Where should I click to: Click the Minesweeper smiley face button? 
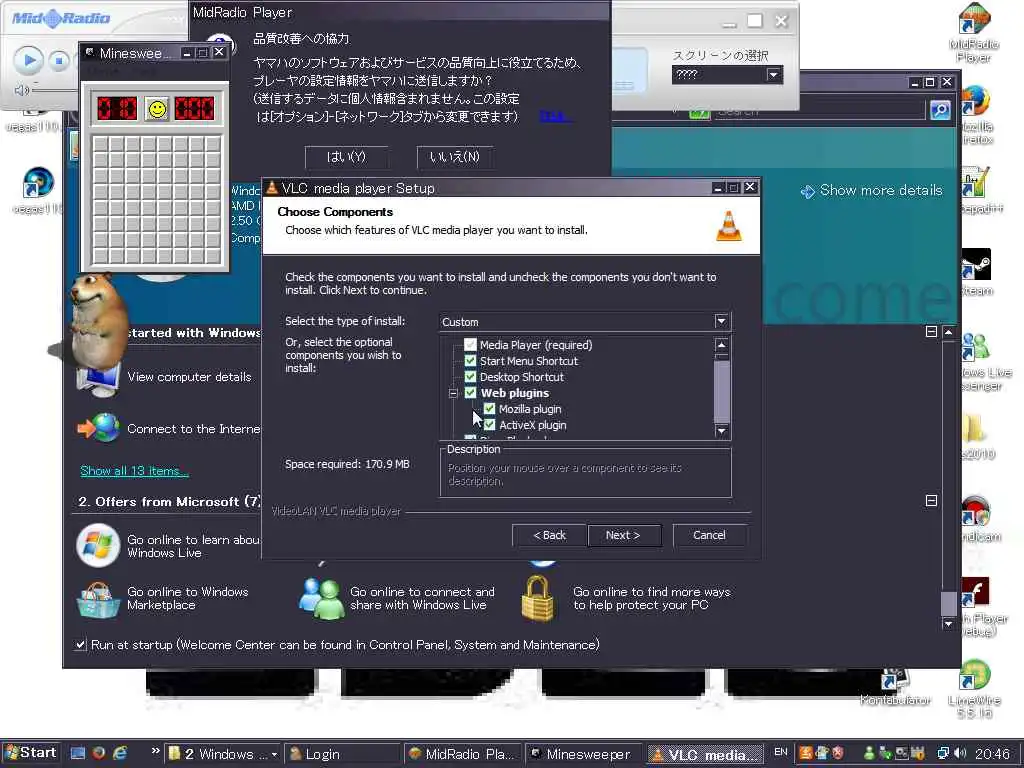point(157,109)
